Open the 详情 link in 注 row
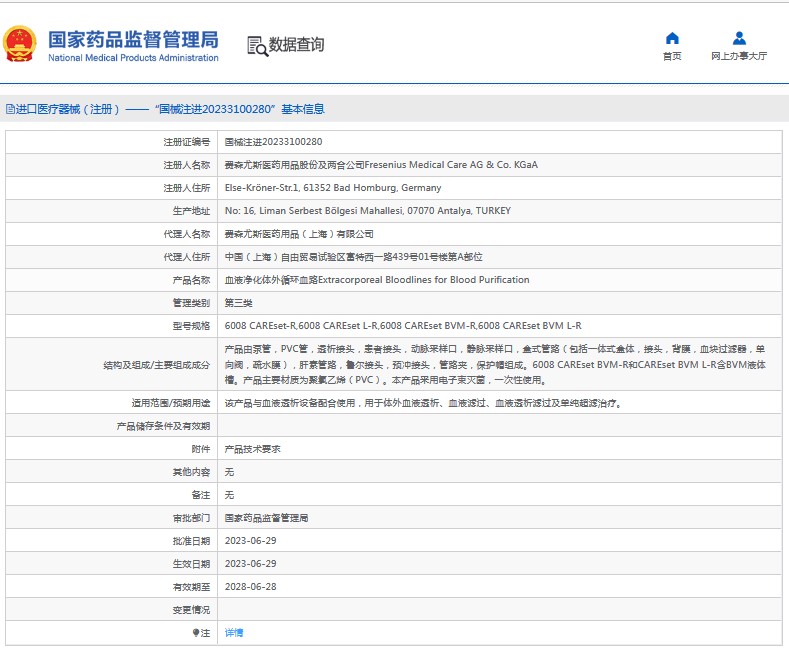This screenshot has width=789, height=649. pyautogui.click(x=234, y=633)
